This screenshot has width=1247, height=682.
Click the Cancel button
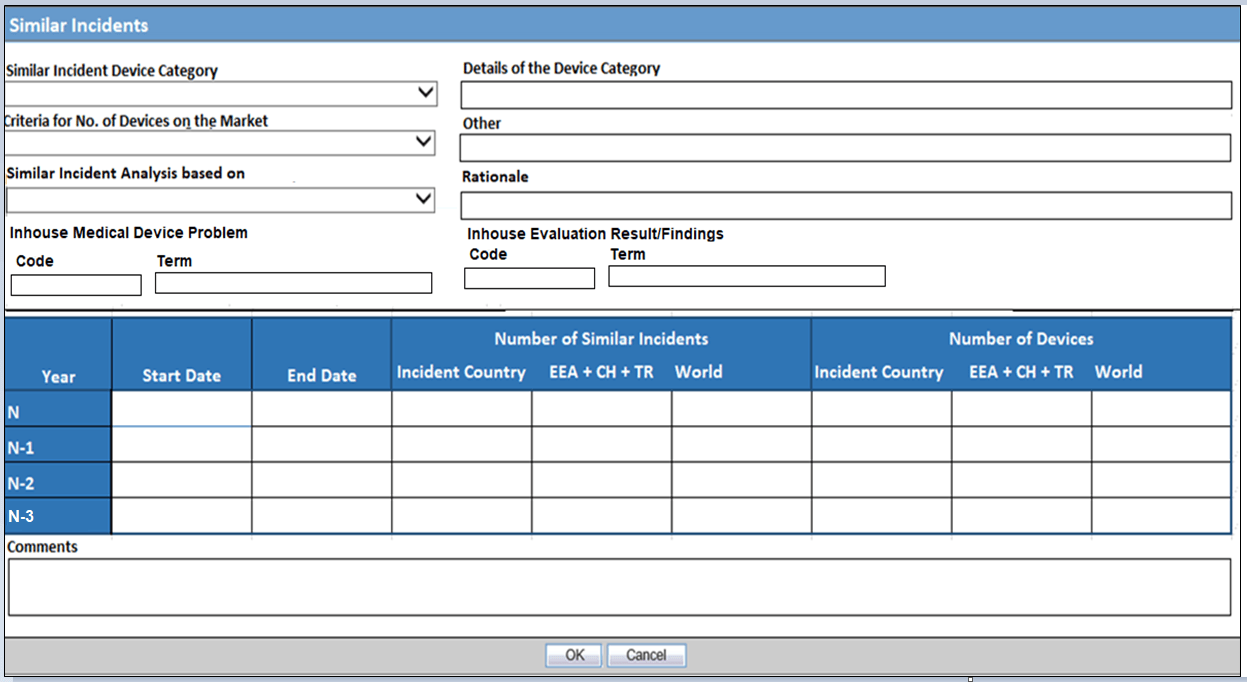646,655
